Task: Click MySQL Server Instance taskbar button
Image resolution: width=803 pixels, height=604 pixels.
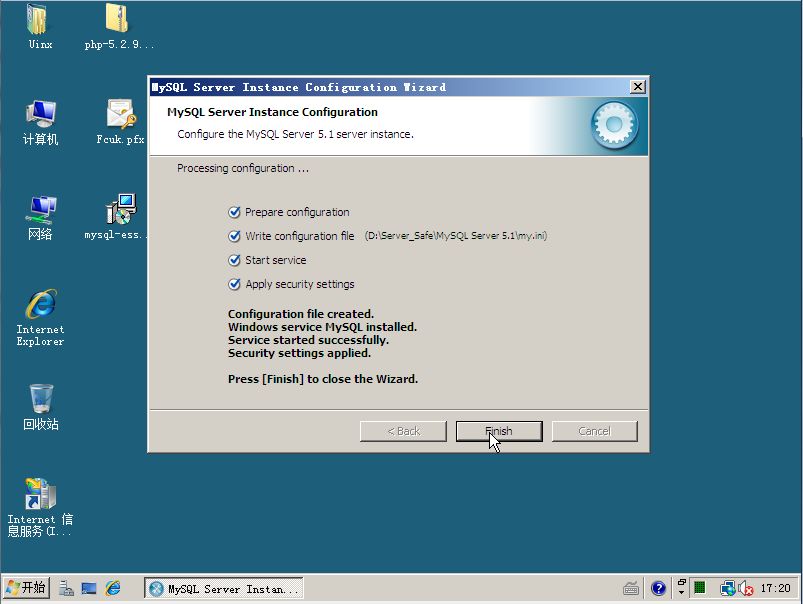Action: [x=224, y=589]
